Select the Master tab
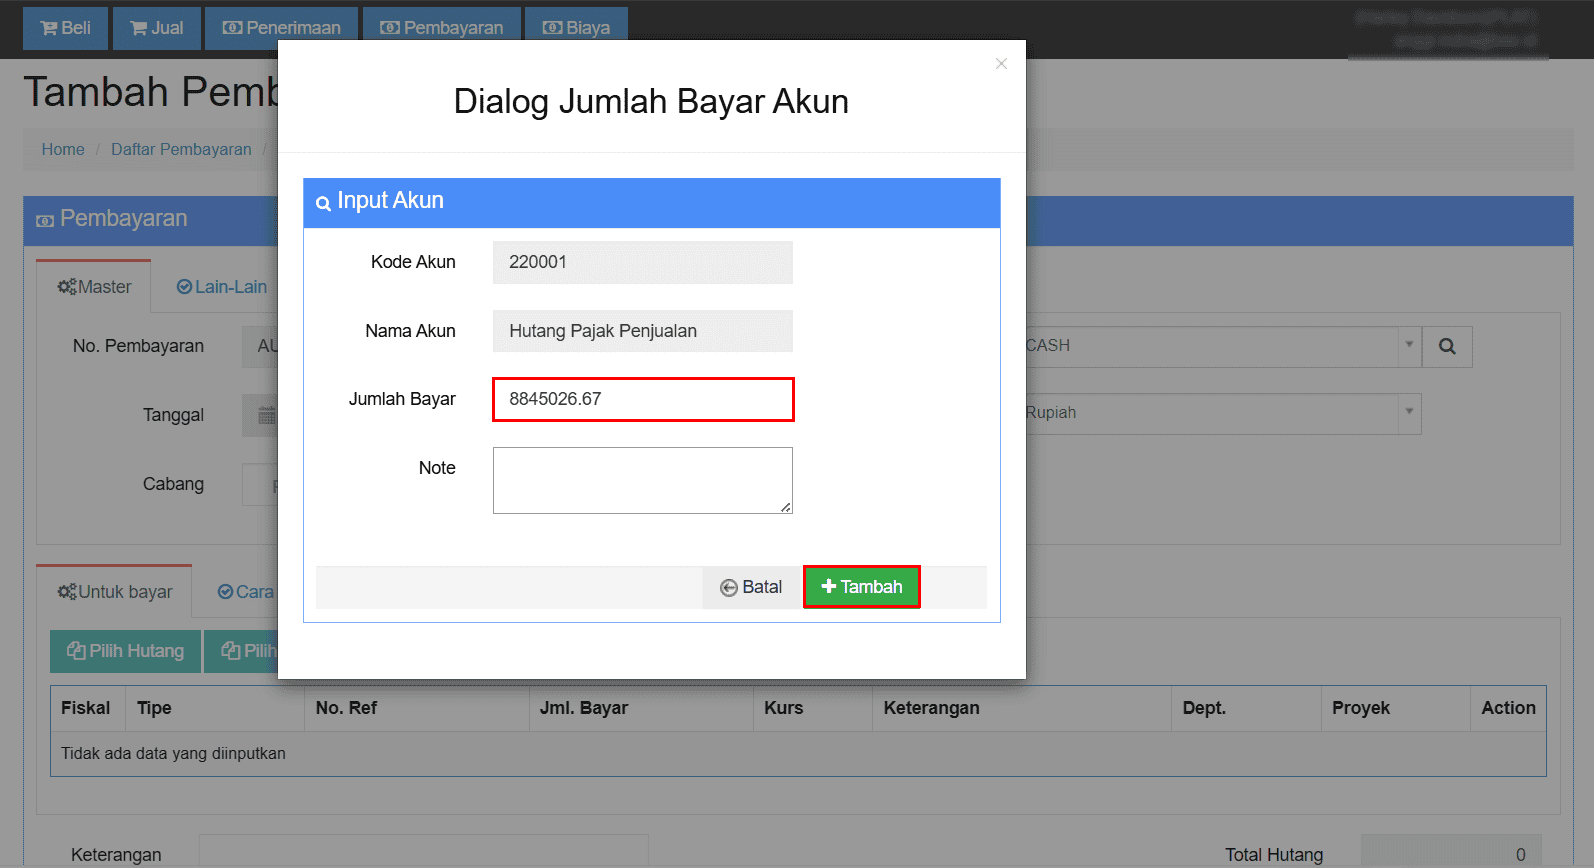The height and width of the screenshot is (868, 1594). click(x=94, y=287)
